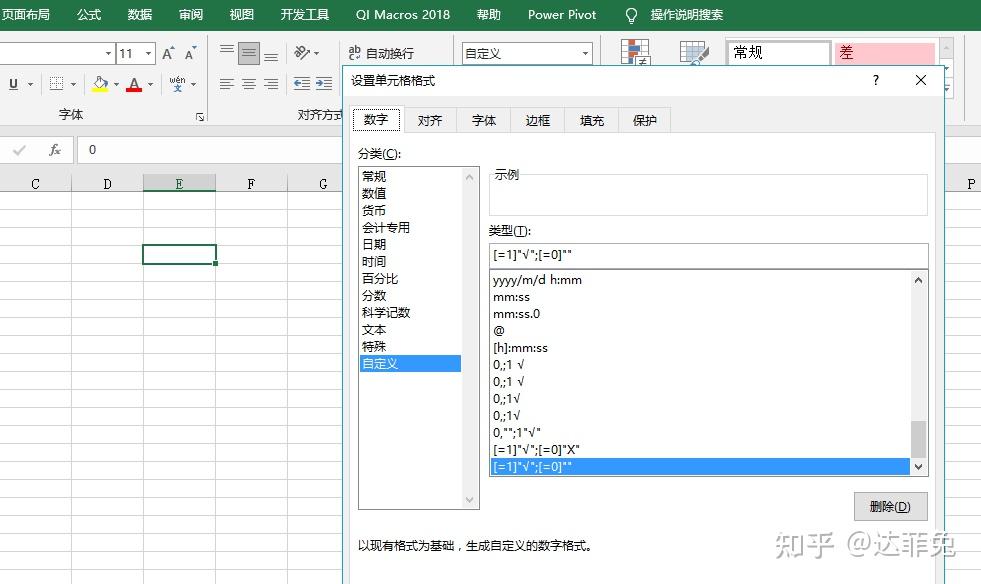The width and height of the screenshot is (981, 584).
Task: Select top align icon
Action: pyautogui.click(x=226, y=52)
